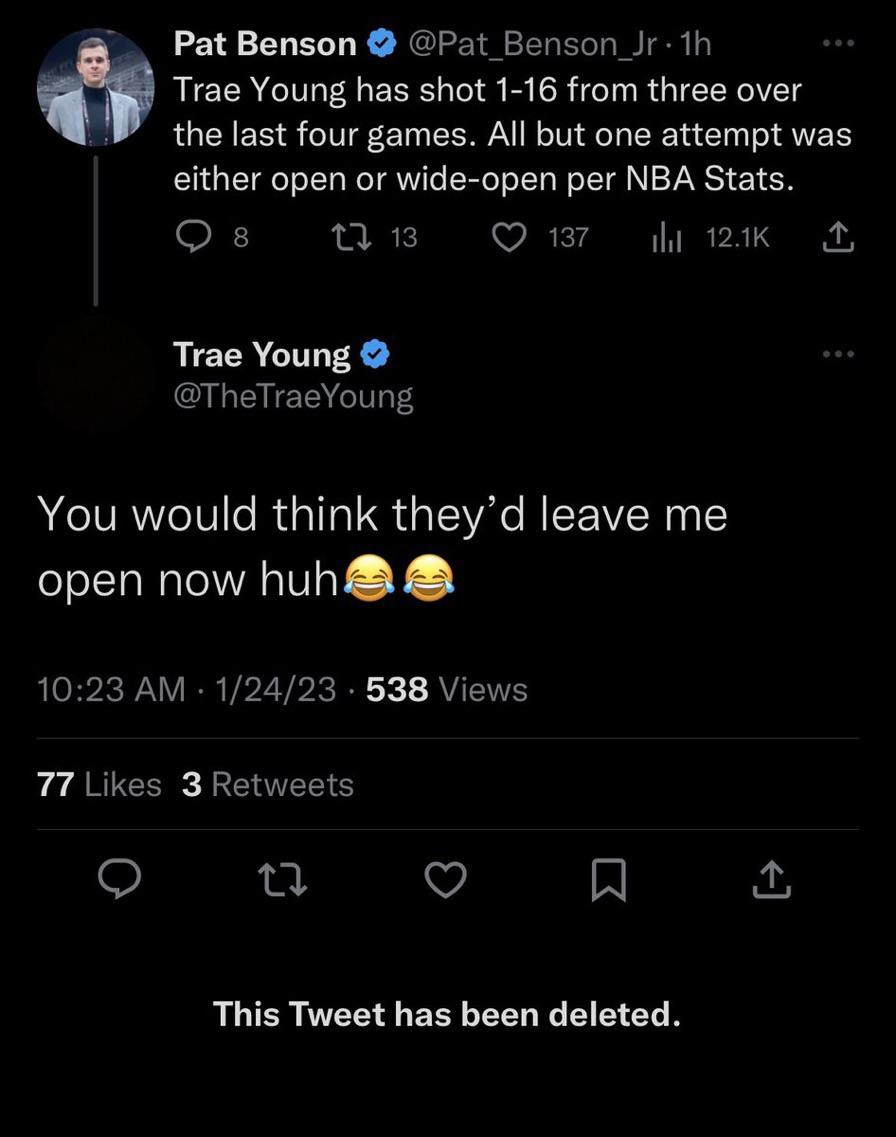Screen dimensions: 896x1137
Task: Reply to Pat Benson's tweet
Action: [x=190, y=236]
